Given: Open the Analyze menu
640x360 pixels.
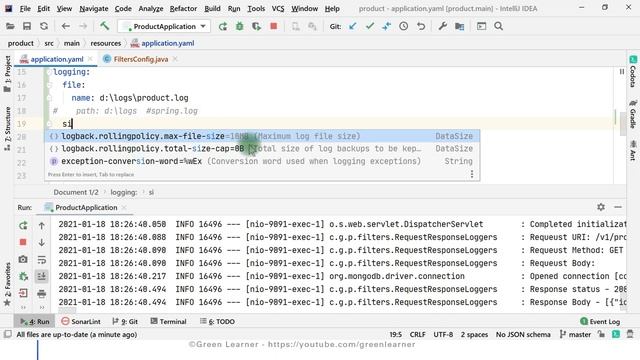Looking at the screenshot, I should (151, 9).
